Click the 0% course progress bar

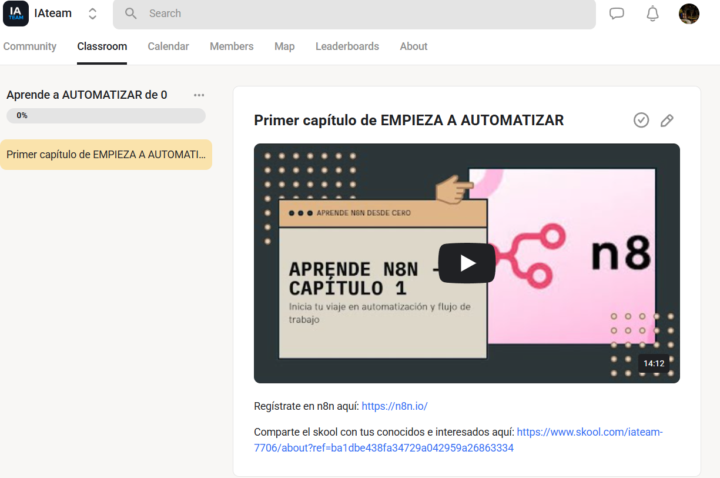pyautogui.click(x=106, y=116)
